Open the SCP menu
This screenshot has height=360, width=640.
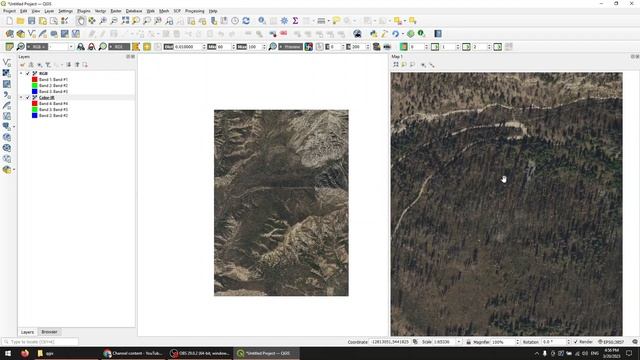point(177,11)
